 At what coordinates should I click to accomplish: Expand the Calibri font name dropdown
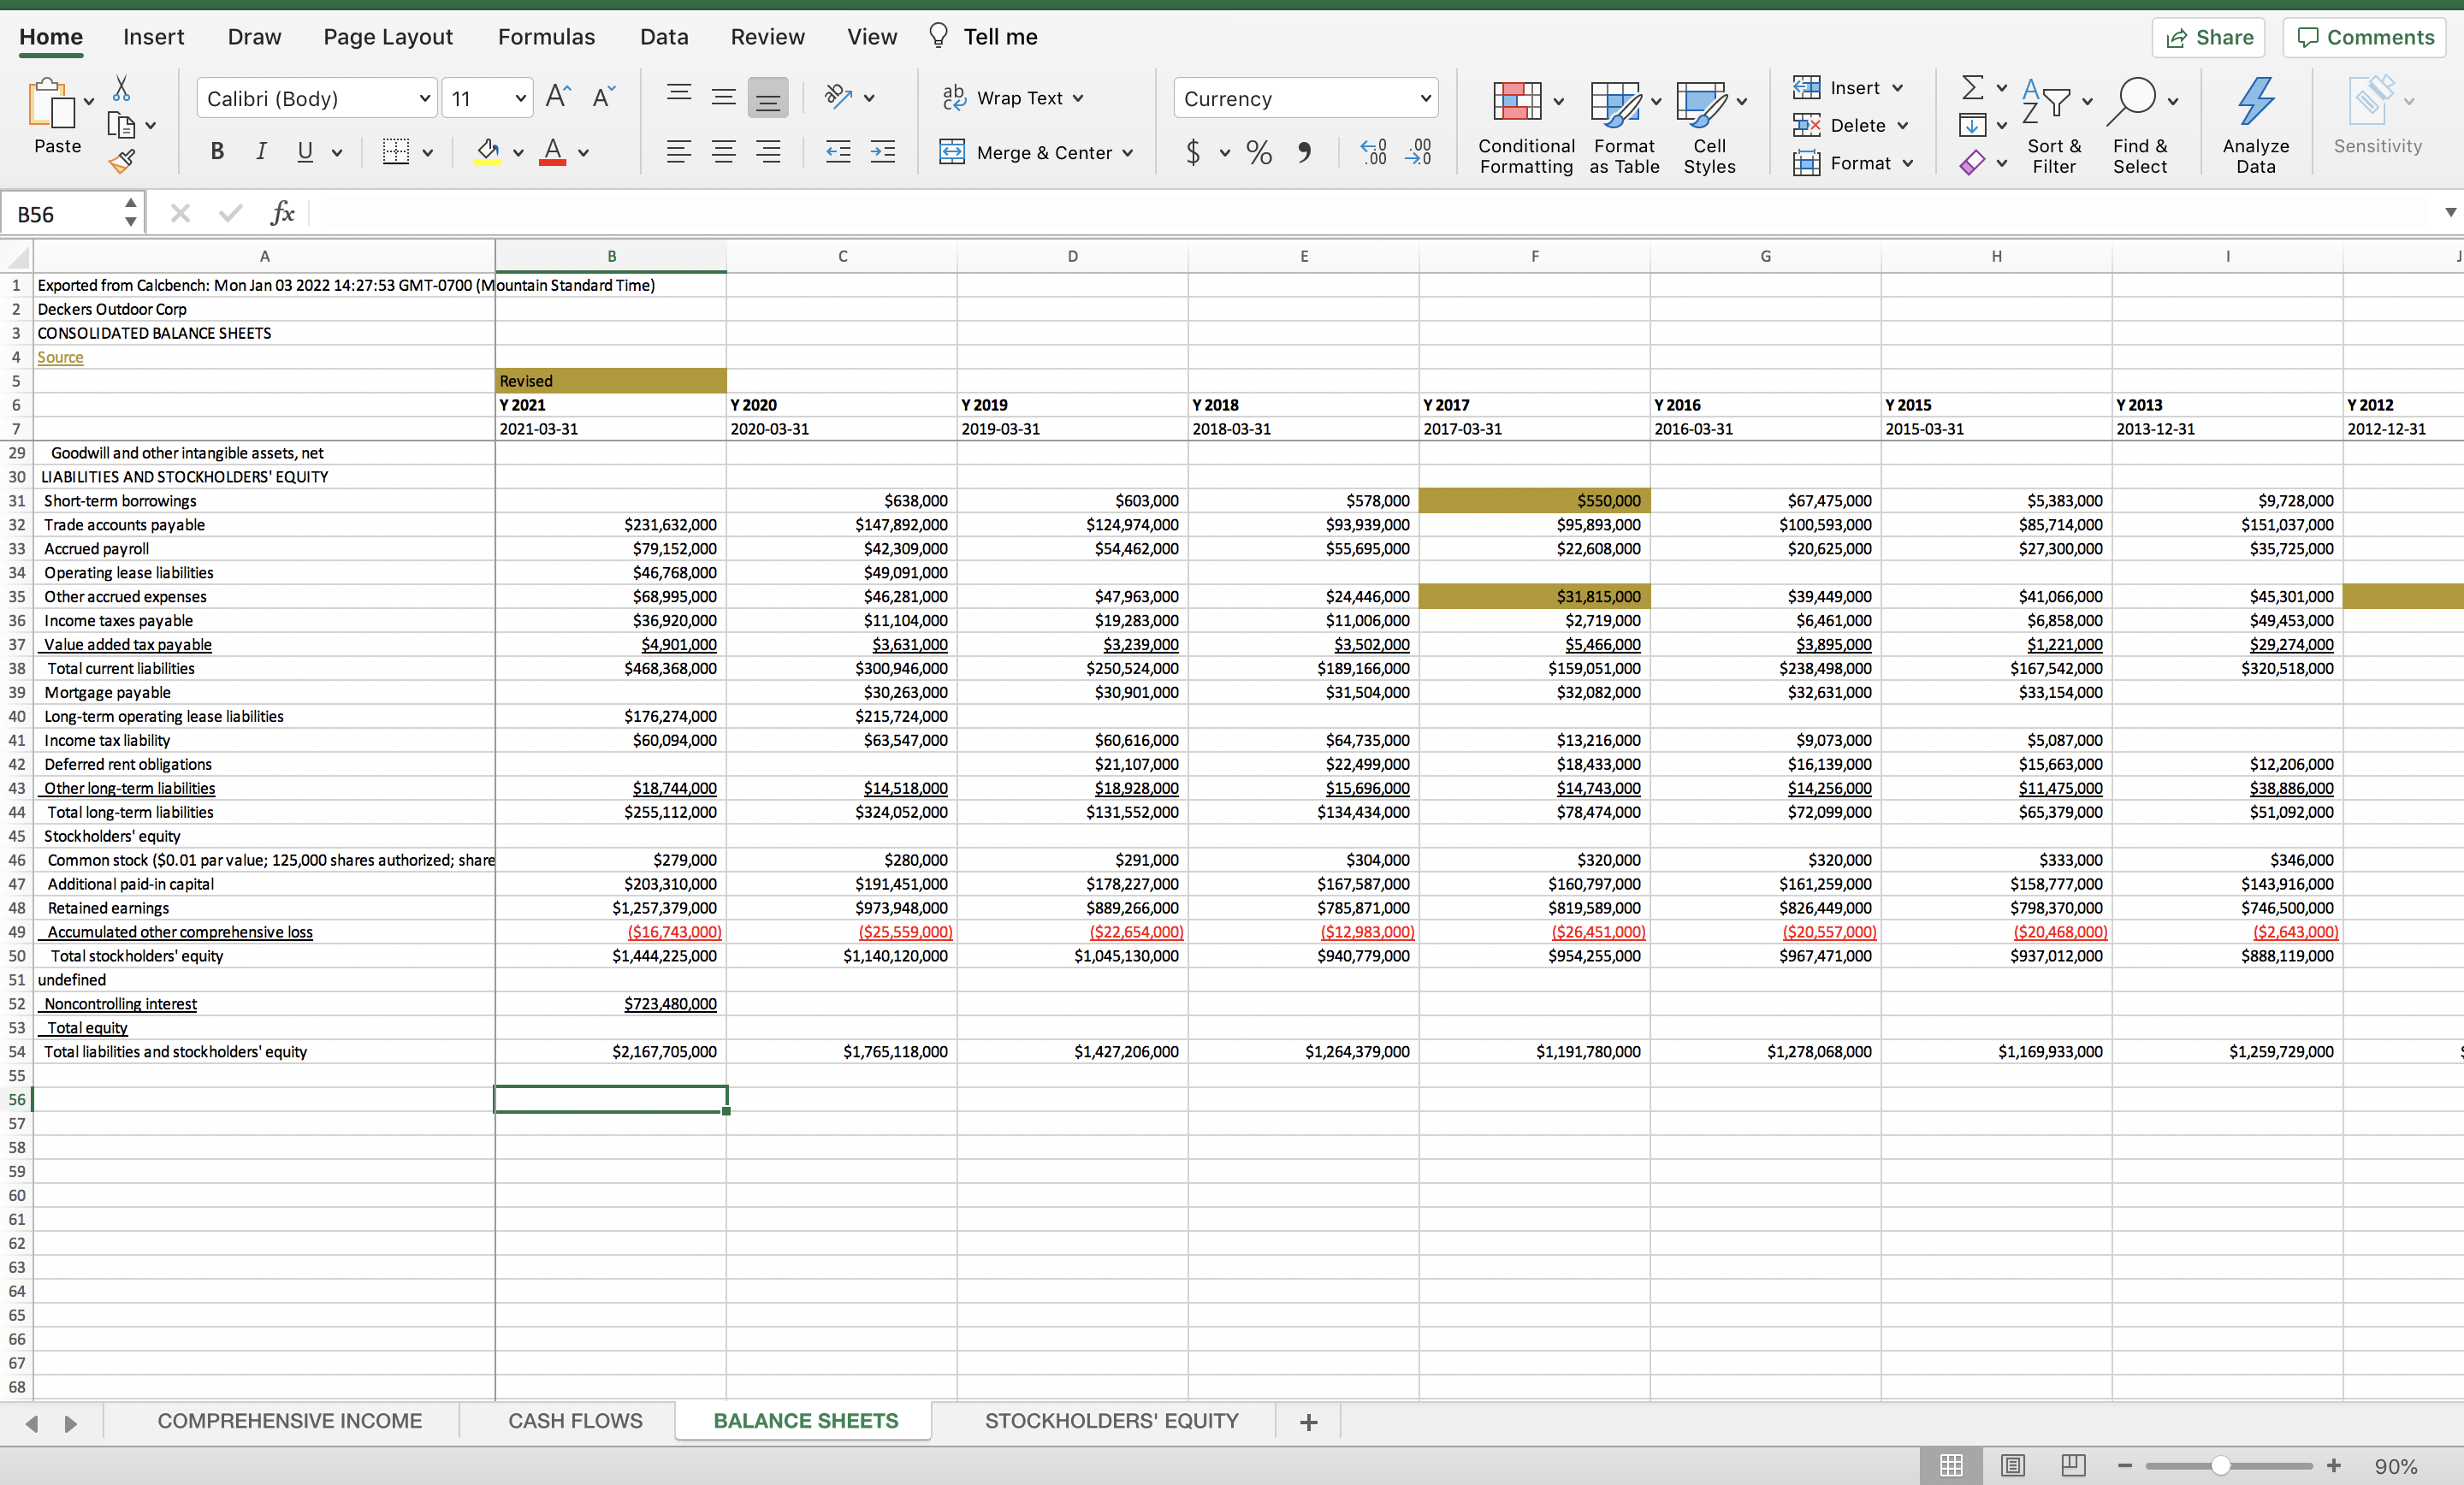pyautogui.click(x=424, y=98)
